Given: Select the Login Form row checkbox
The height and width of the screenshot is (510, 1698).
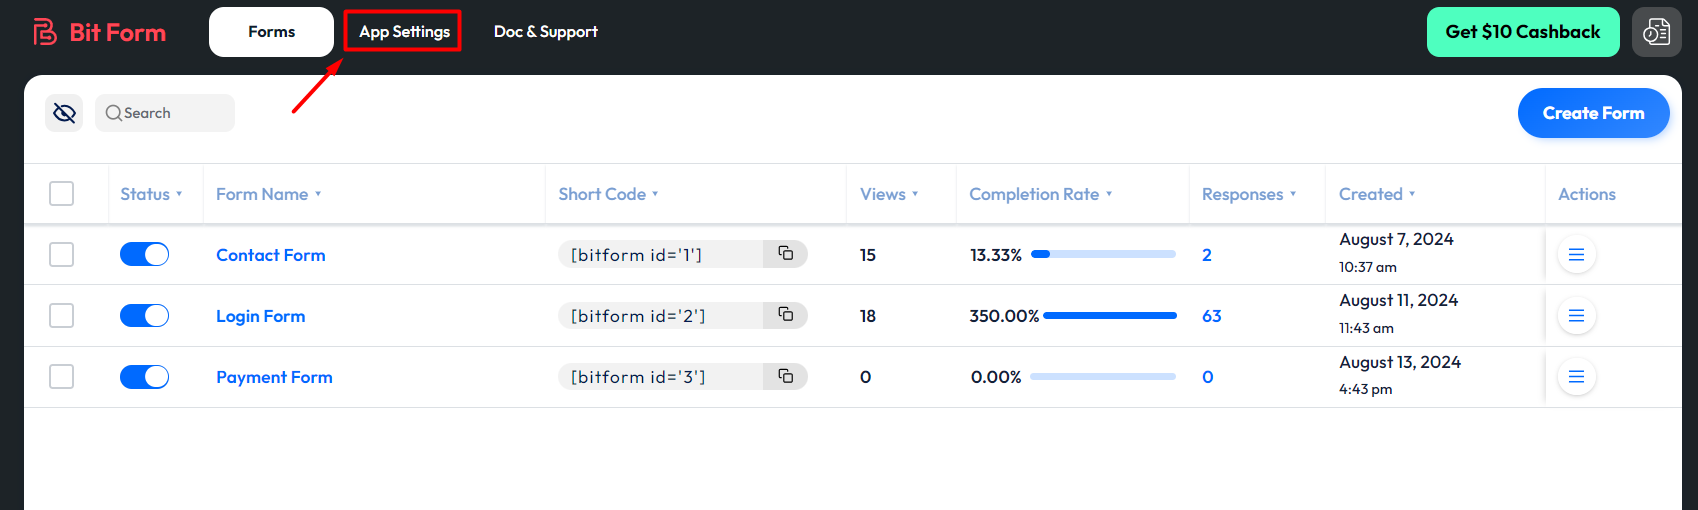Looking at the screenshot, I should coord(62,316).
